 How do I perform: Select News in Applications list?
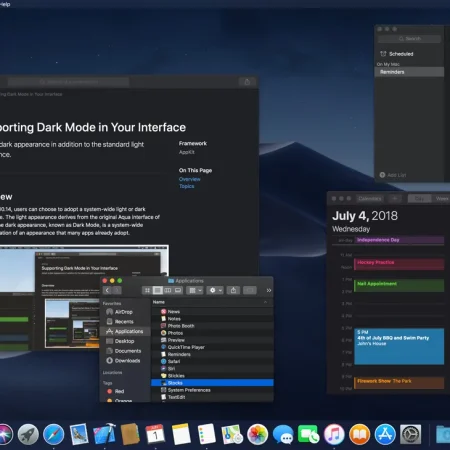point(212,312)
